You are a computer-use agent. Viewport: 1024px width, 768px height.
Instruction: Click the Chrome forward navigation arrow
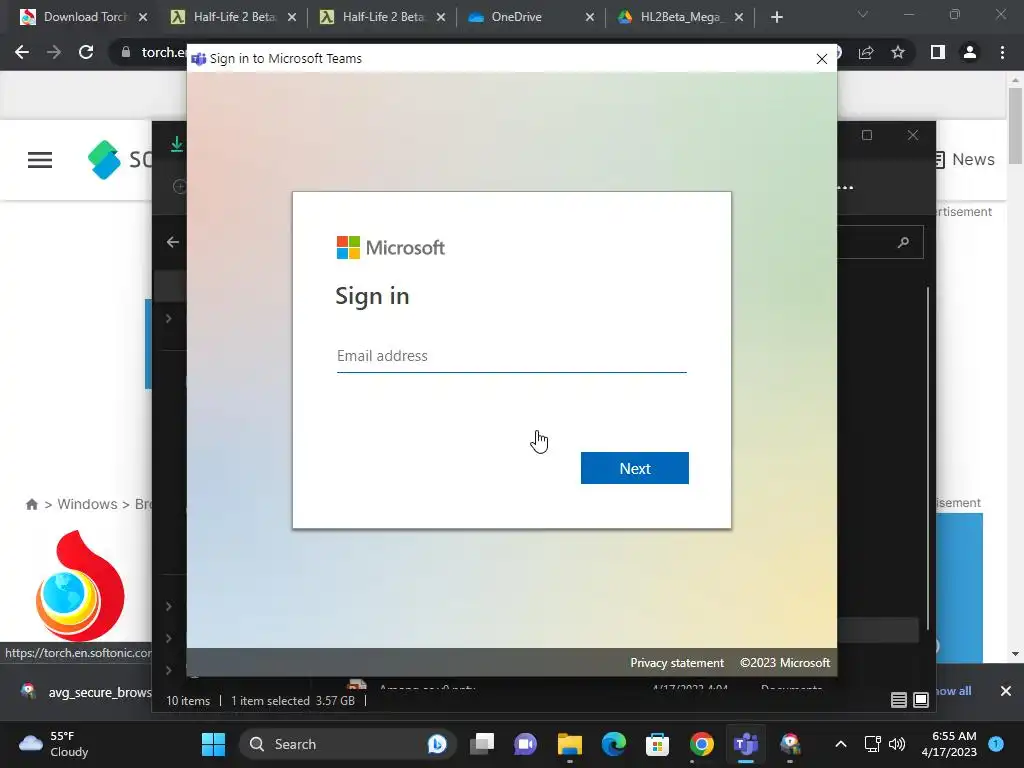click(54, 52)
